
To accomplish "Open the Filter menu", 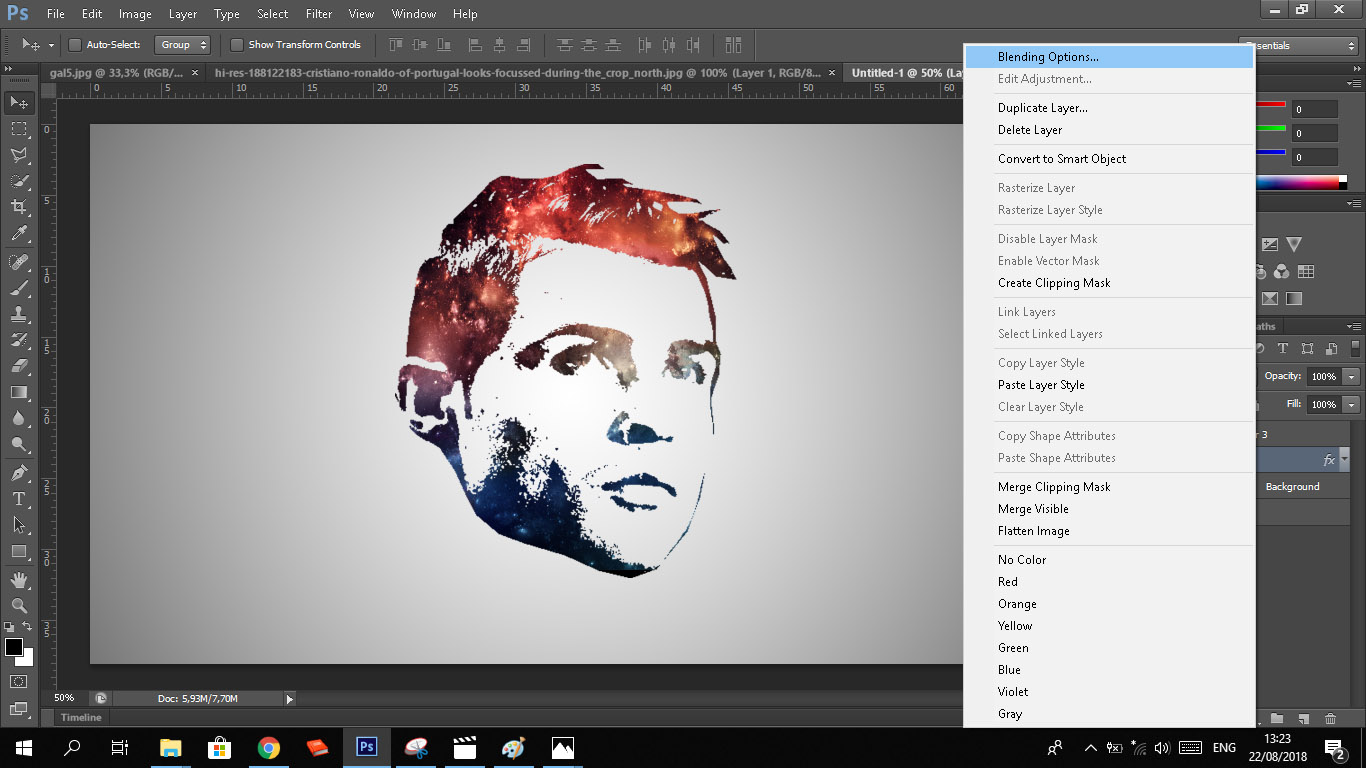I will pyautogui.click(x=319, y=14).
